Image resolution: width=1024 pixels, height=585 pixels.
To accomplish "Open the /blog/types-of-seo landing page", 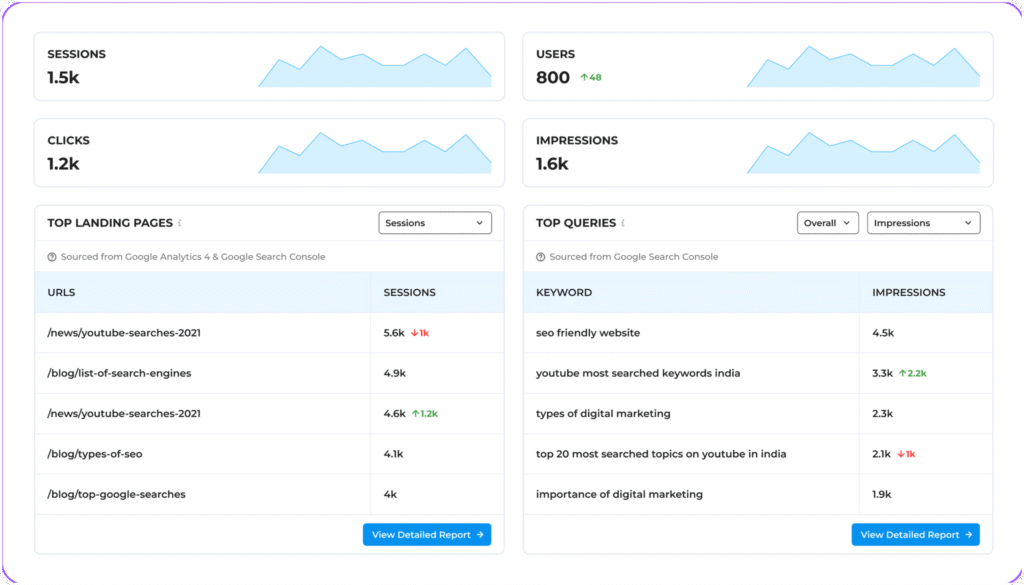I will (x=95, y=454).
